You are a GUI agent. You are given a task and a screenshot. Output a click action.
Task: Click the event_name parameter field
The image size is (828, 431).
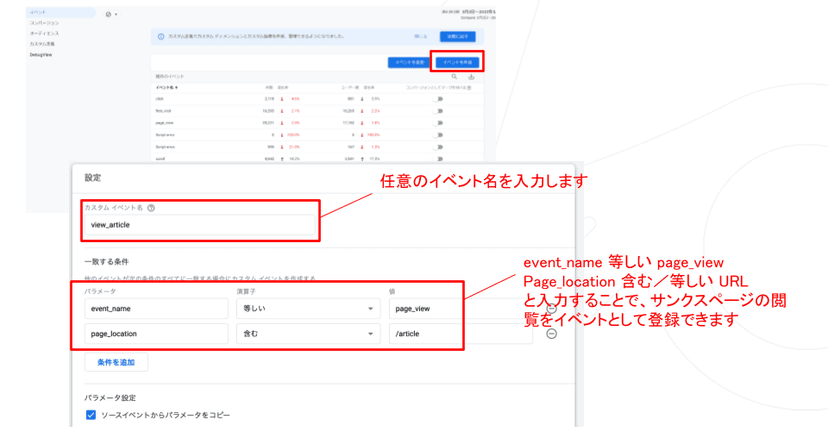pos(156,308)
